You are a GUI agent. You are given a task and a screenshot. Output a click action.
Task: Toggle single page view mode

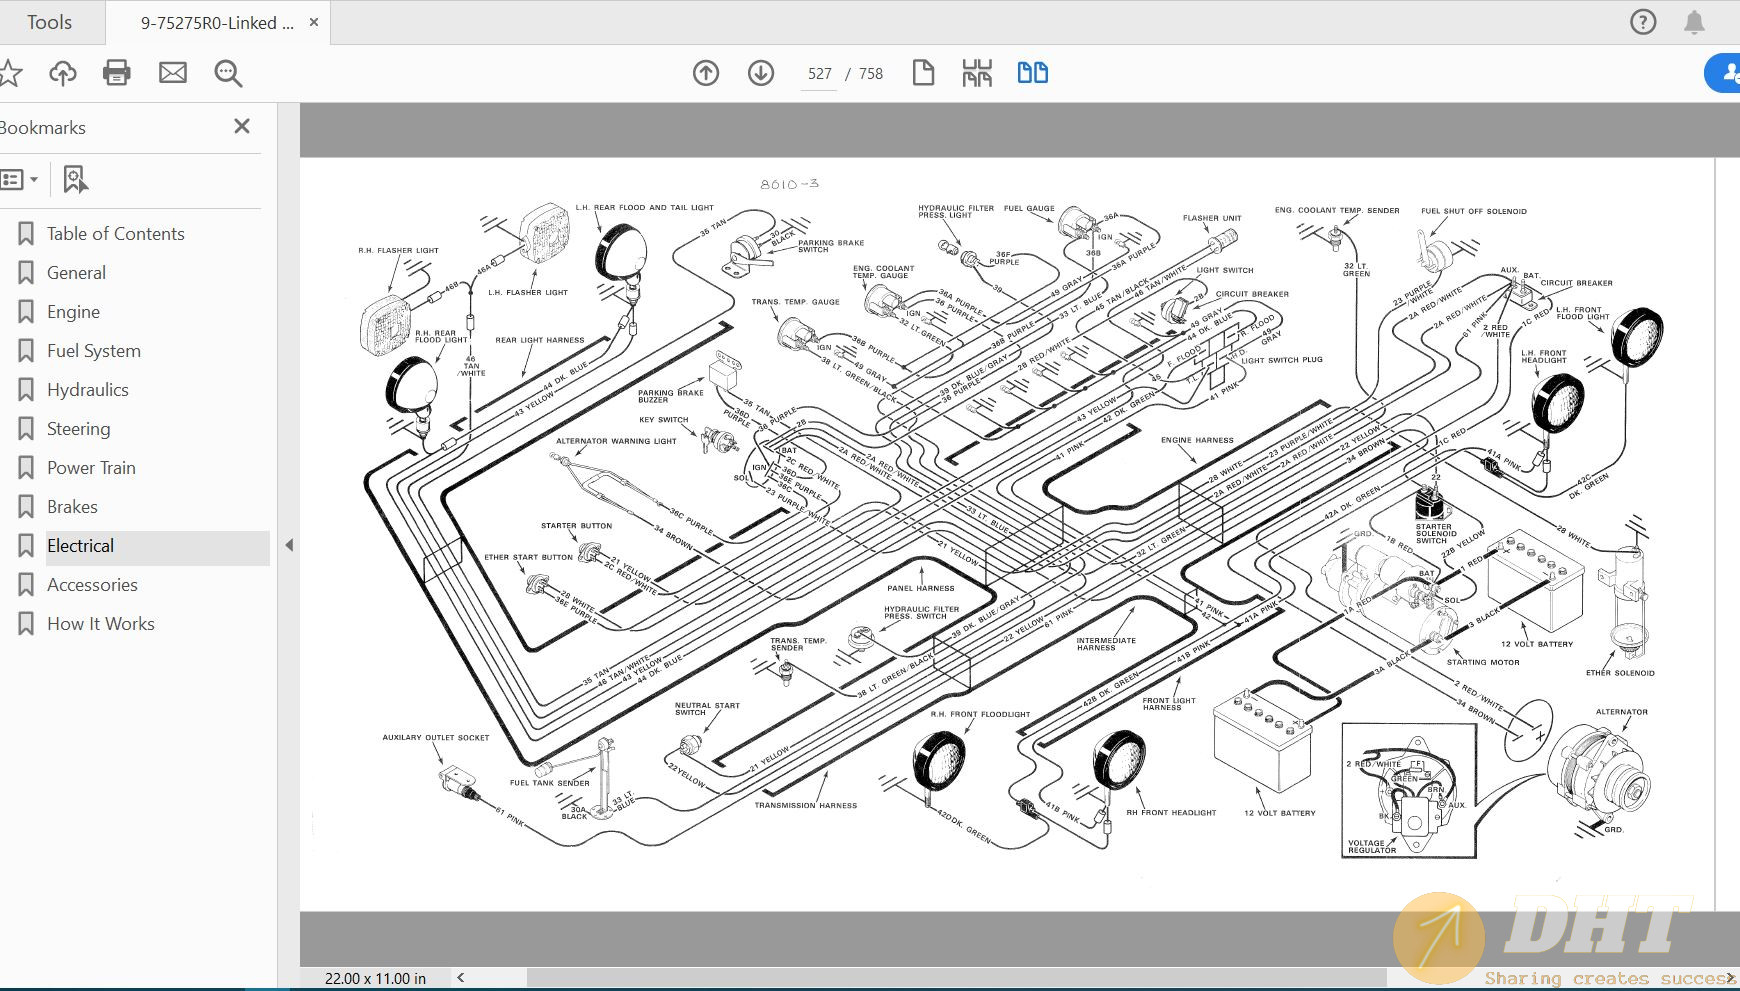pyautogui.click(x=923, y=72)
